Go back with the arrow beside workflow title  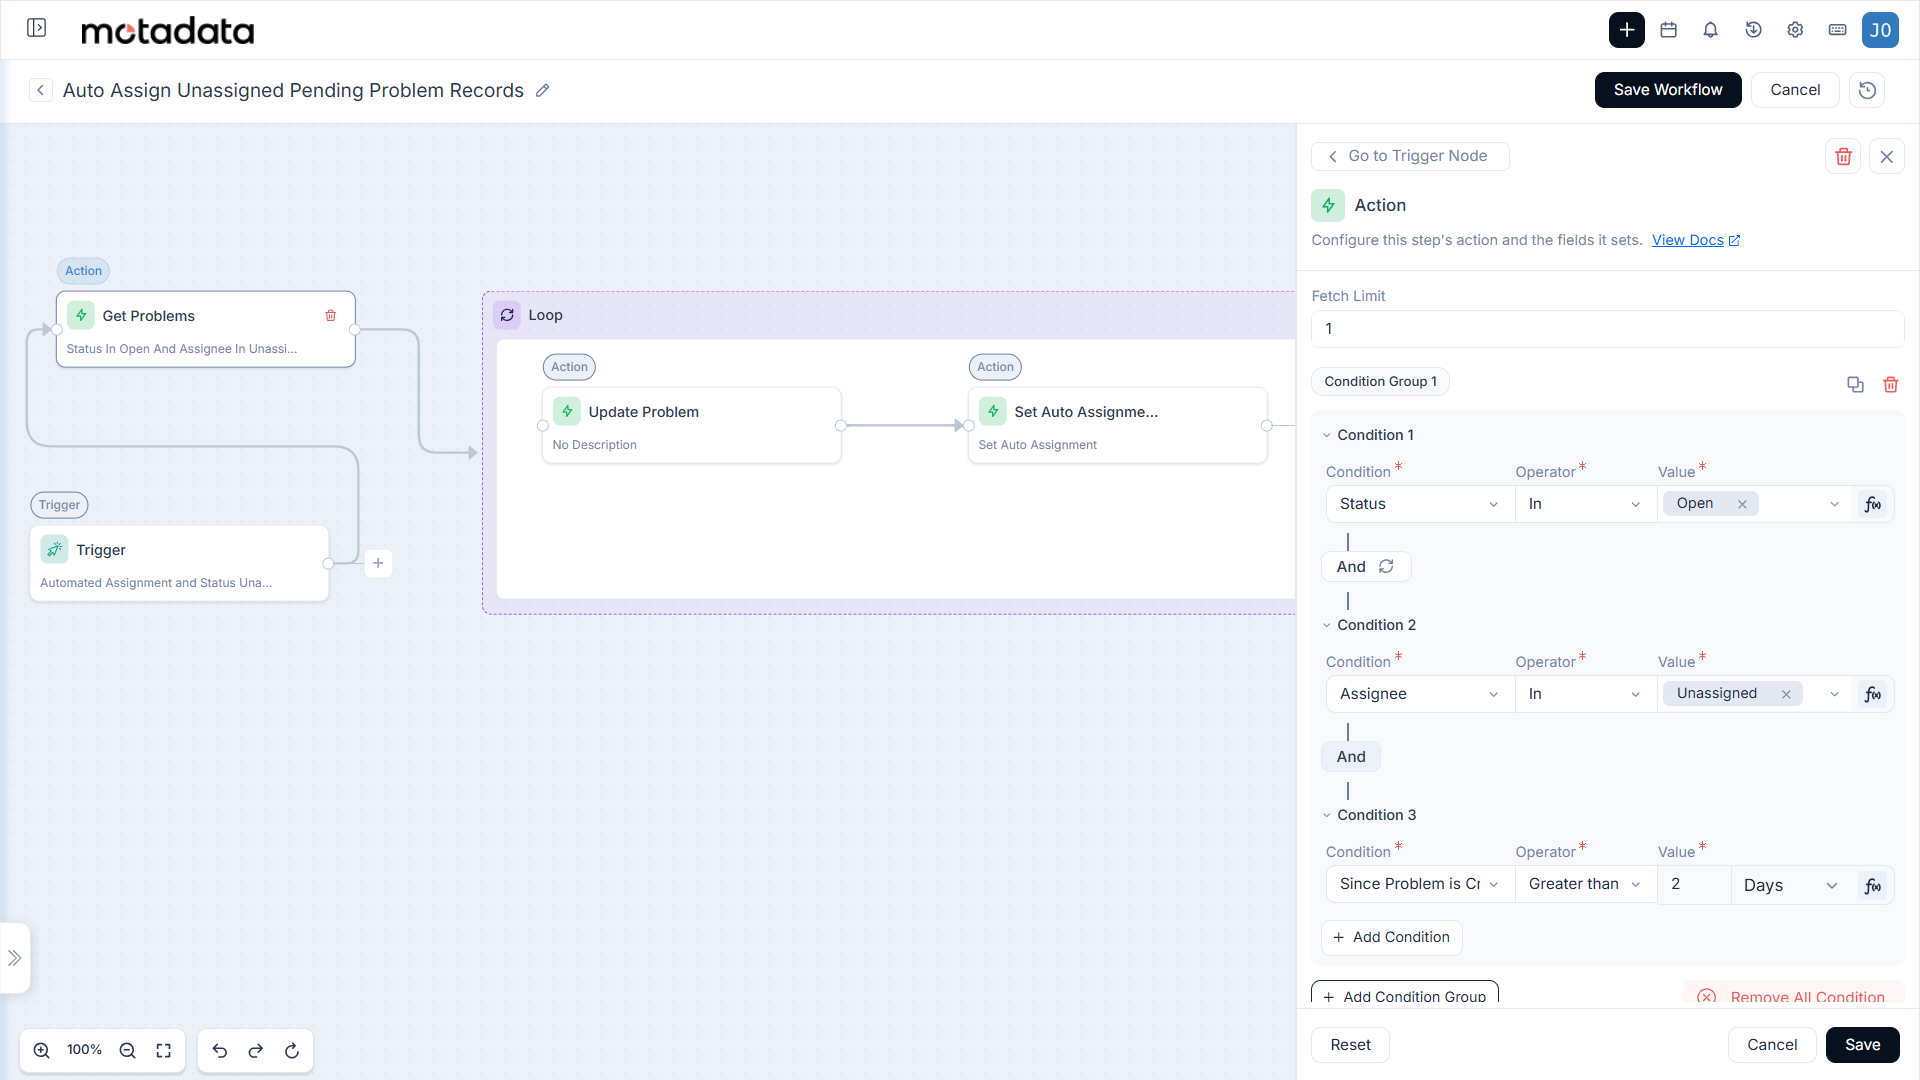[40, 90]
